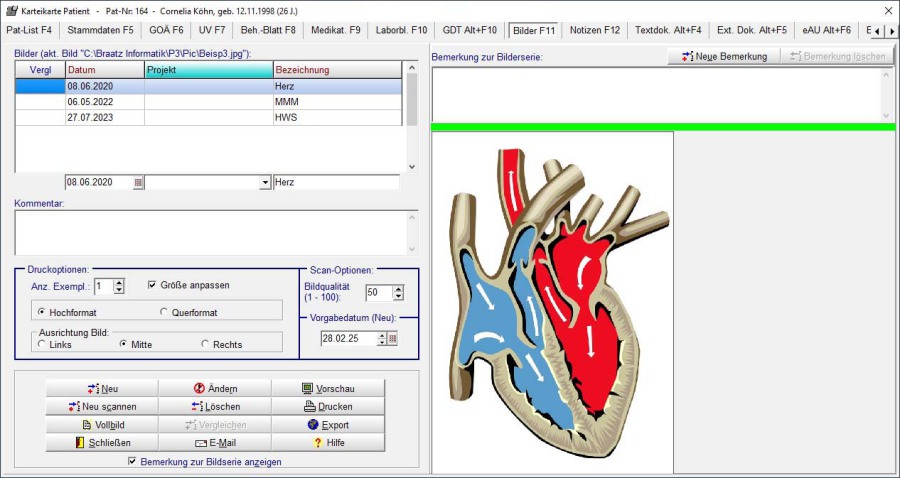Viewport: 900px width, 478px height.
Task: Uncheck Bemerkung zur Bildserie anzeigen
Action: (x=133, y=462)
